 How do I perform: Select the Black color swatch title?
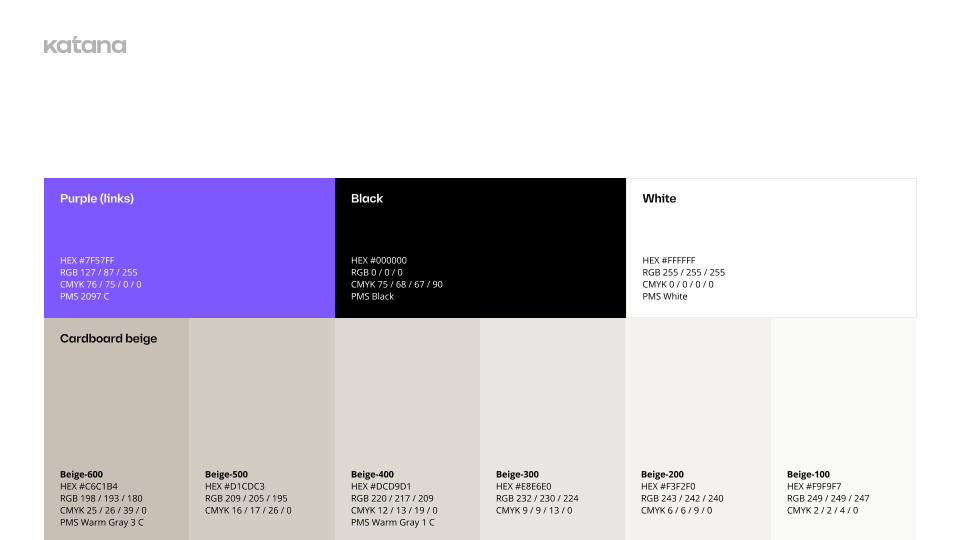click(x=367, y=199)
